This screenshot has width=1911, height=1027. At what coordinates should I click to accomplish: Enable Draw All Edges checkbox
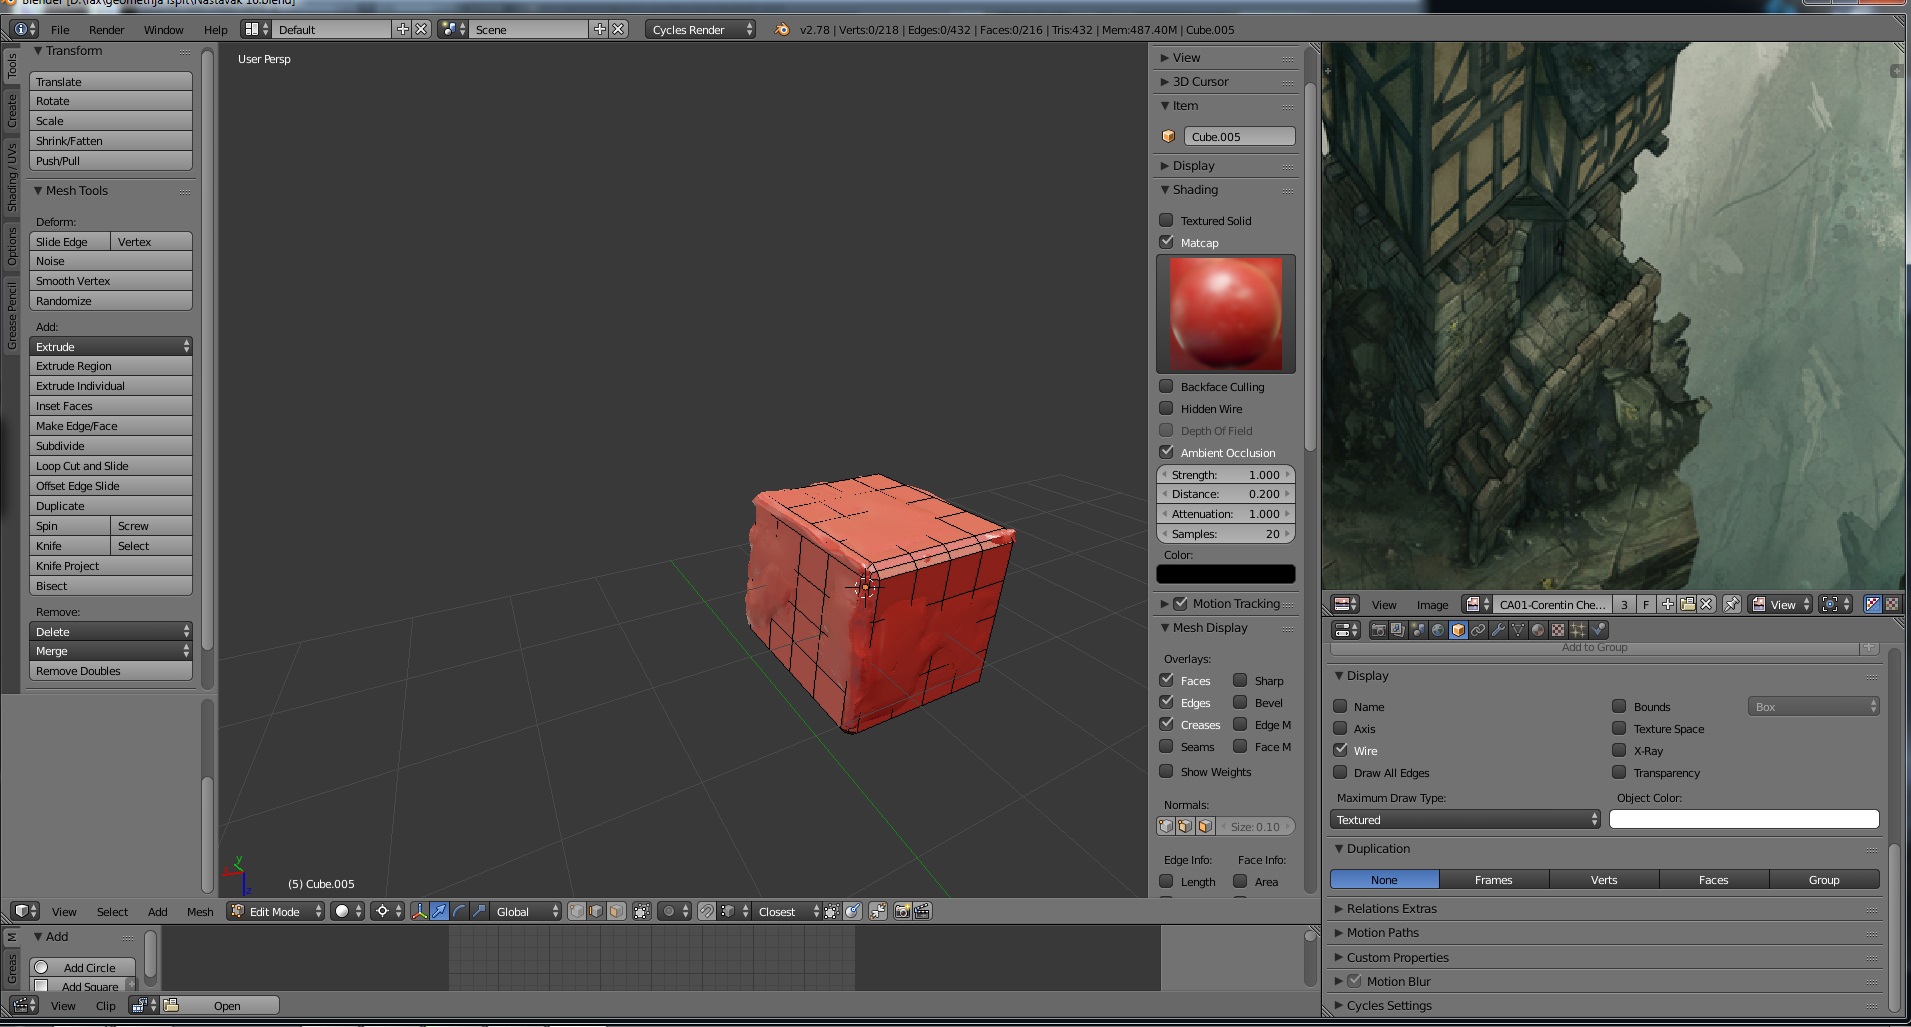tap(1340, 772)
